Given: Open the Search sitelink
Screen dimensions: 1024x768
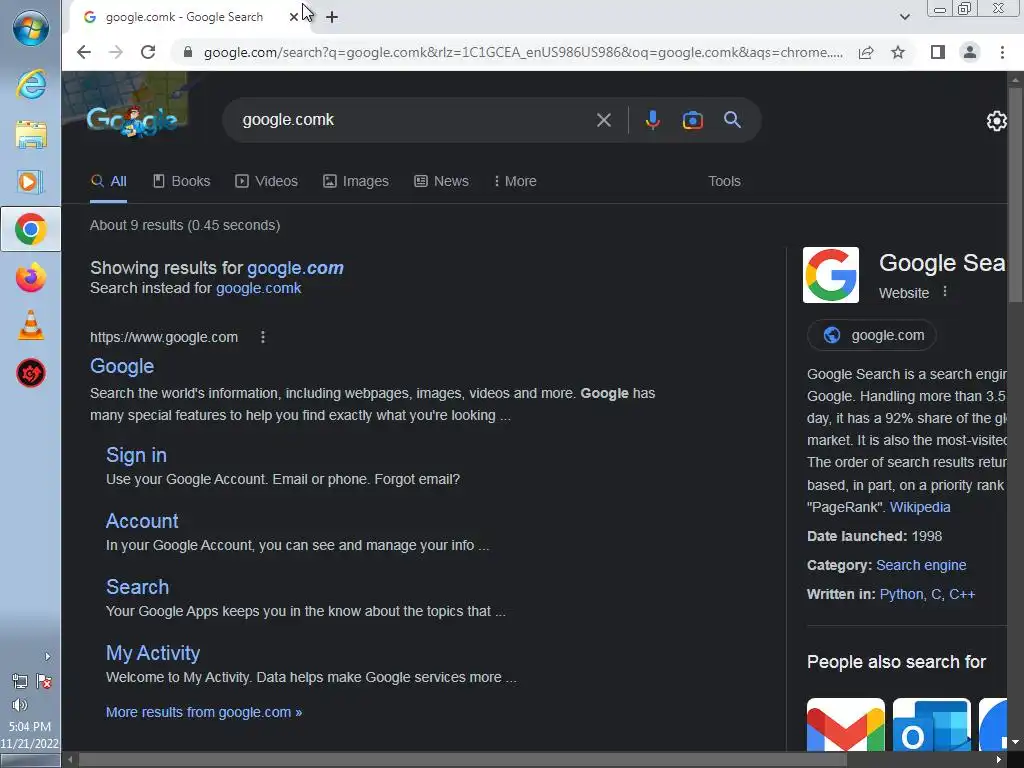Looking at the screenshot, I should tap(137, 587).
